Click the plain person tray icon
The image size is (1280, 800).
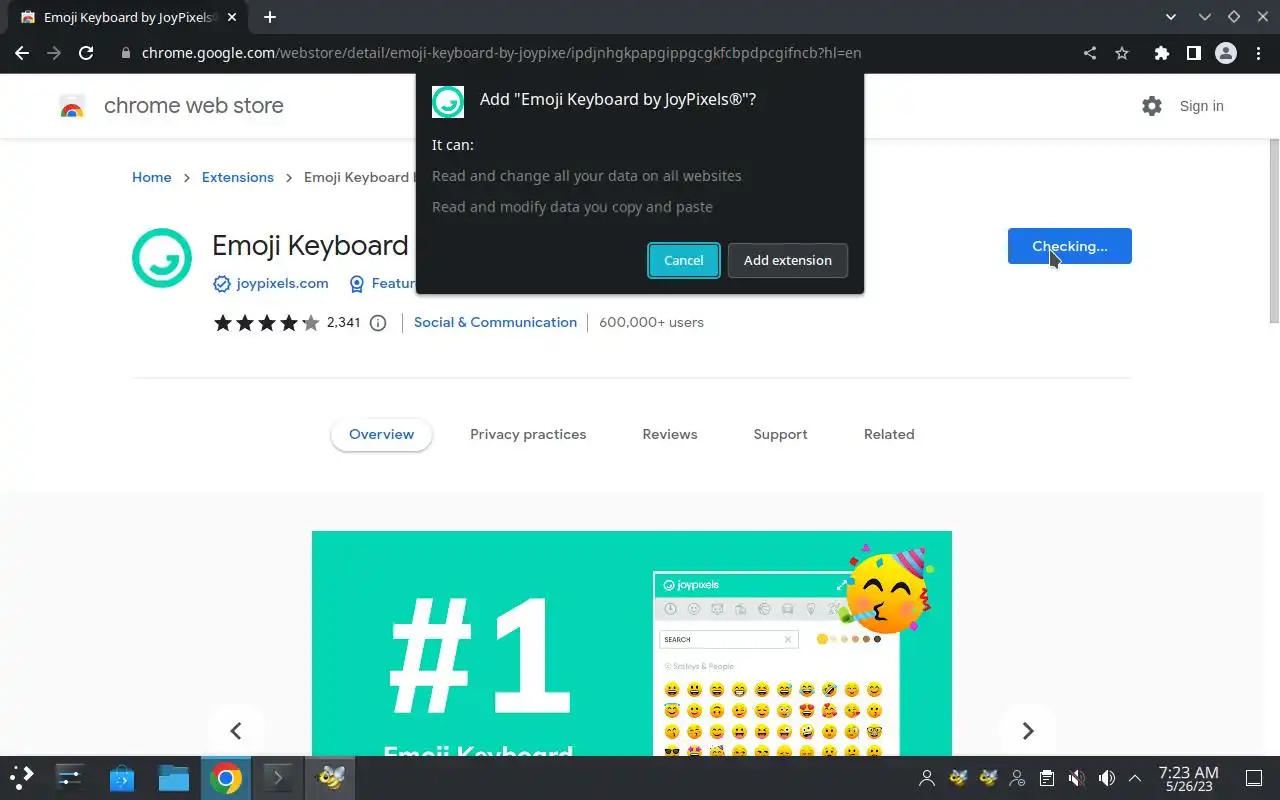pyautogui.click(x=927, y=778)
